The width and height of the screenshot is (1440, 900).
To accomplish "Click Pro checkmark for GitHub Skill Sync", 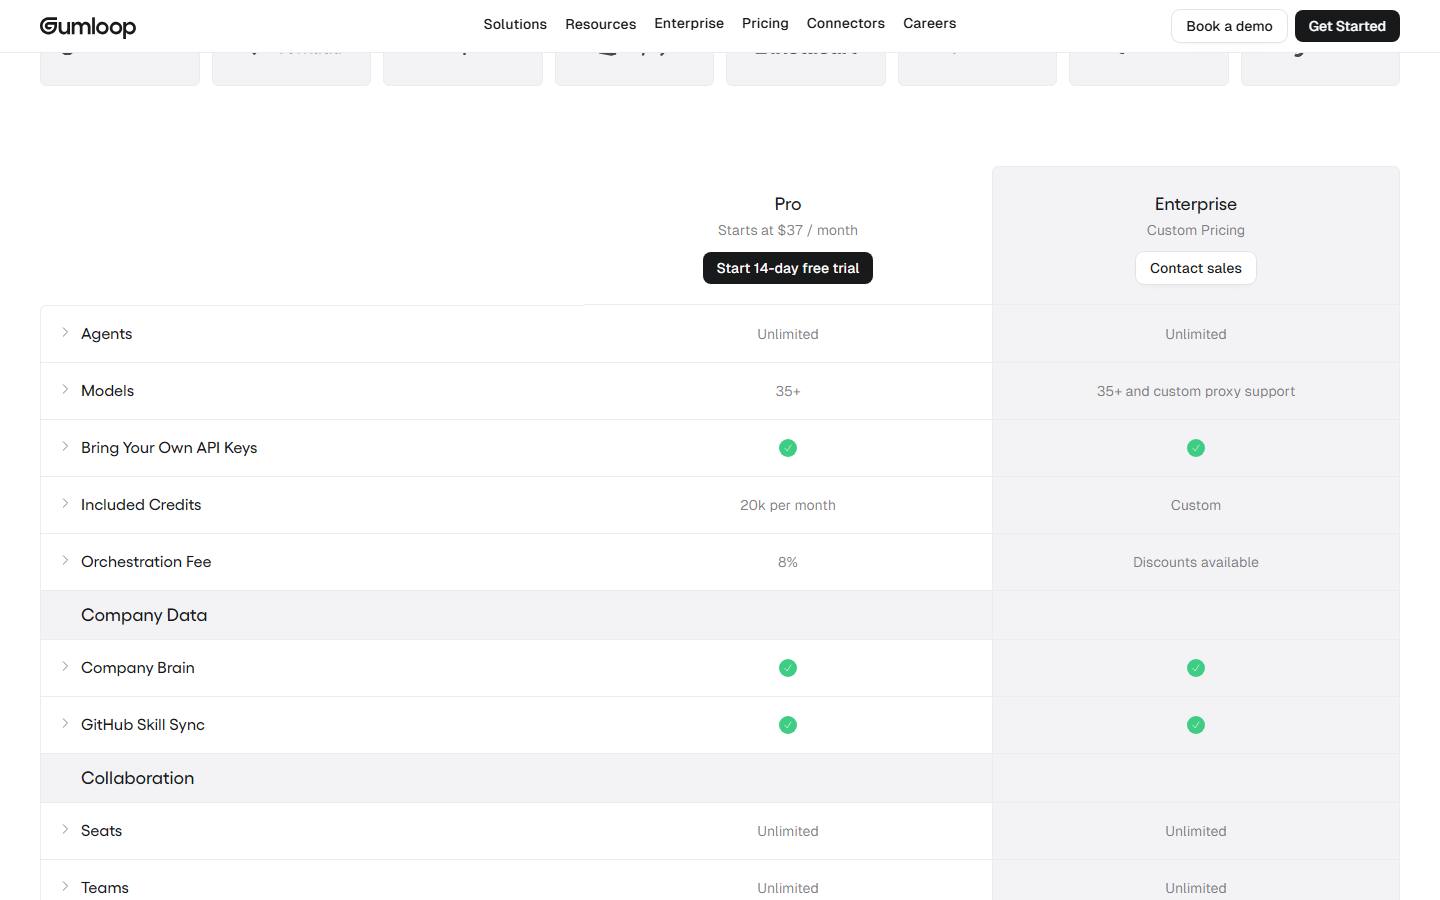I will tap(788, 725).
